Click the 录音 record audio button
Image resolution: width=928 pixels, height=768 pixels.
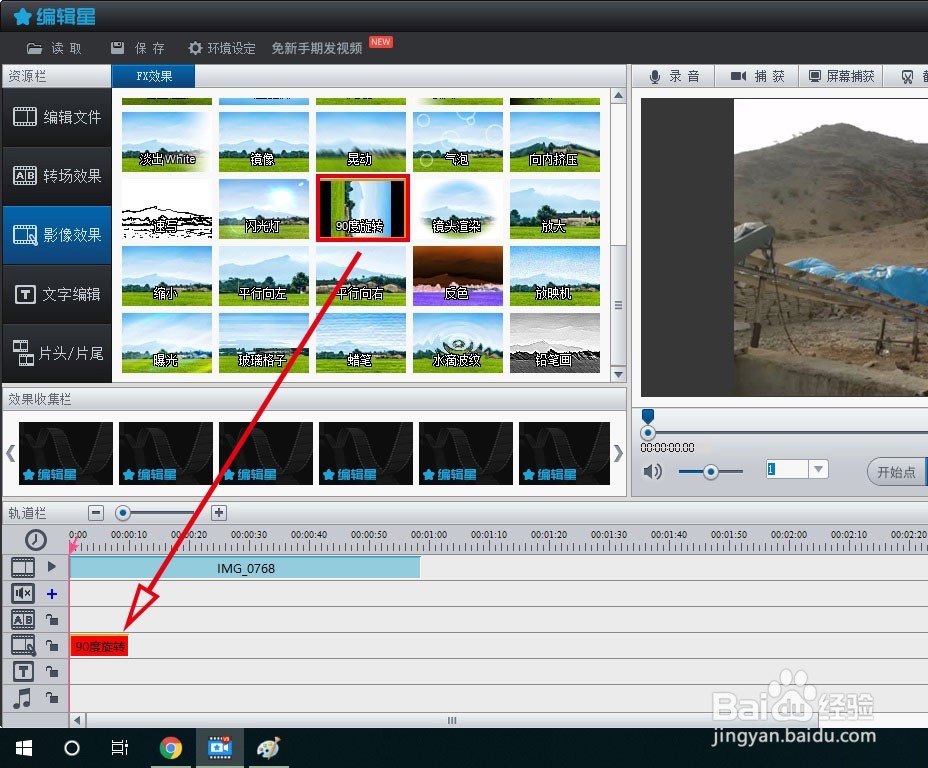674,76
